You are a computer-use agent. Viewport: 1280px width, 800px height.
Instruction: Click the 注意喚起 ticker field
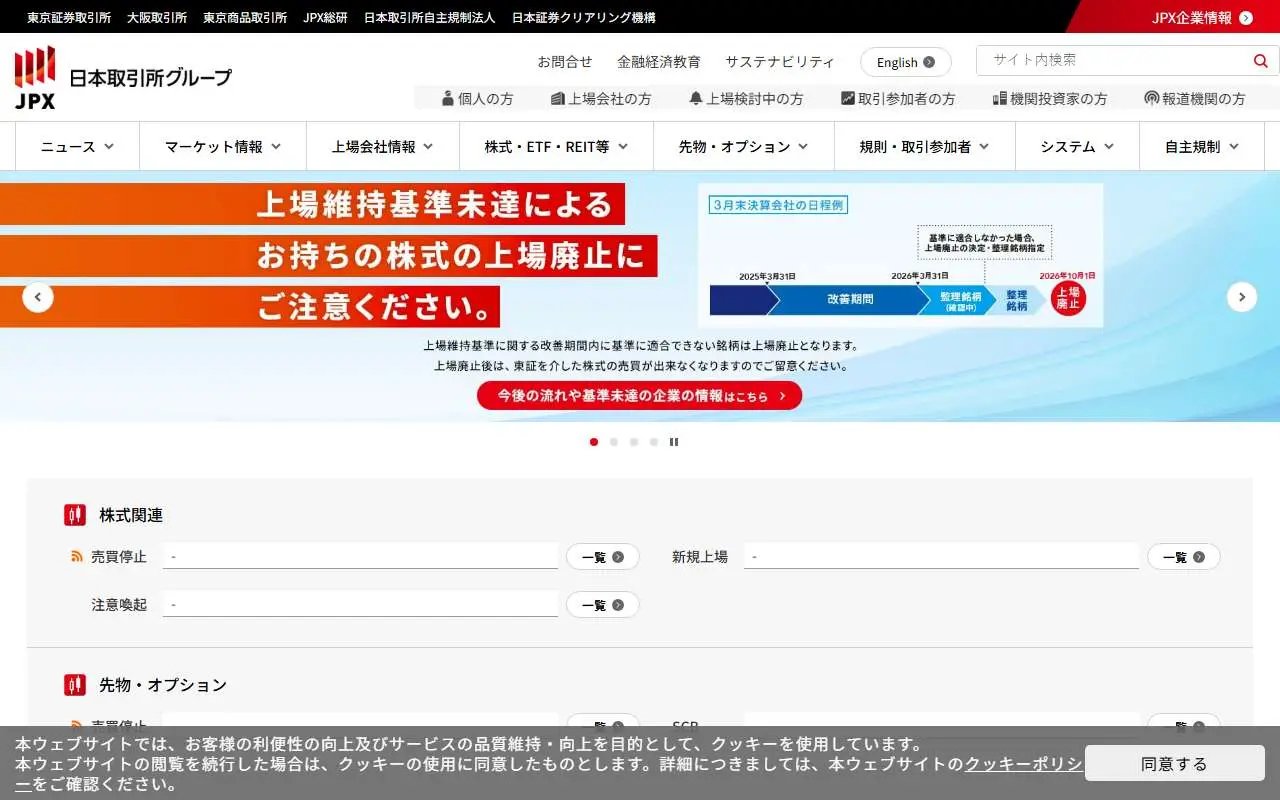[x=360, y=604]
